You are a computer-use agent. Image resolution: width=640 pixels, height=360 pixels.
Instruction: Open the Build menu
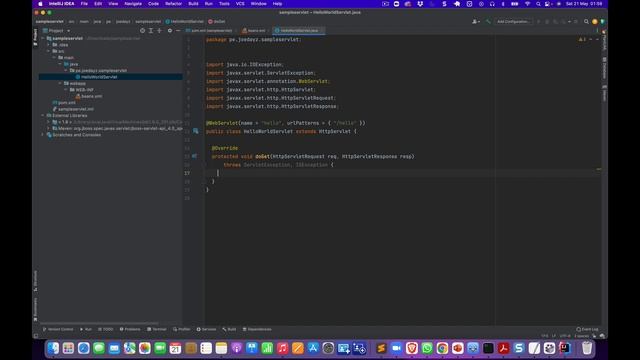coord(193,4)
